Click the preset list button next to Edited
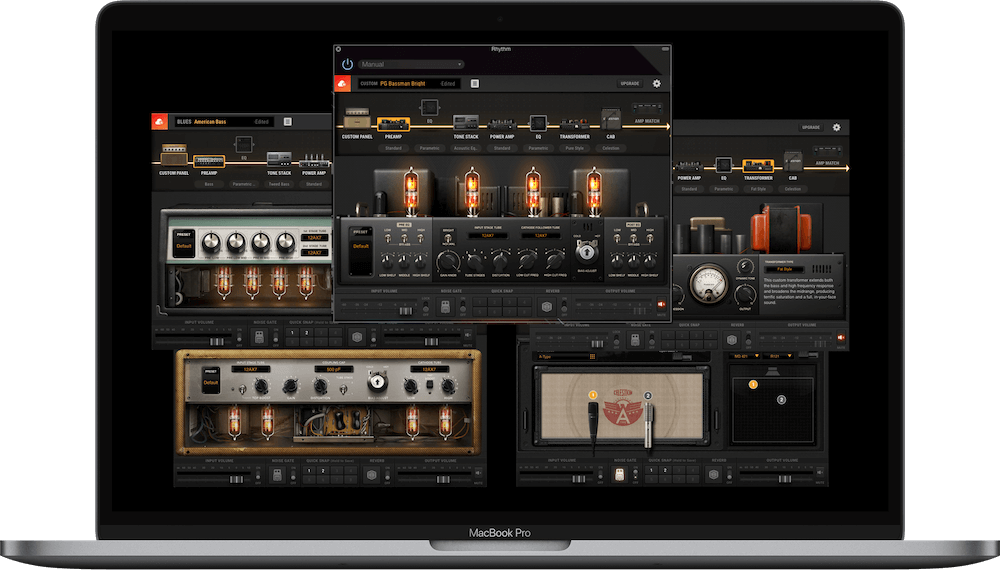The image size is (1000, 570). pyautogui.click(x=474, y=84)
